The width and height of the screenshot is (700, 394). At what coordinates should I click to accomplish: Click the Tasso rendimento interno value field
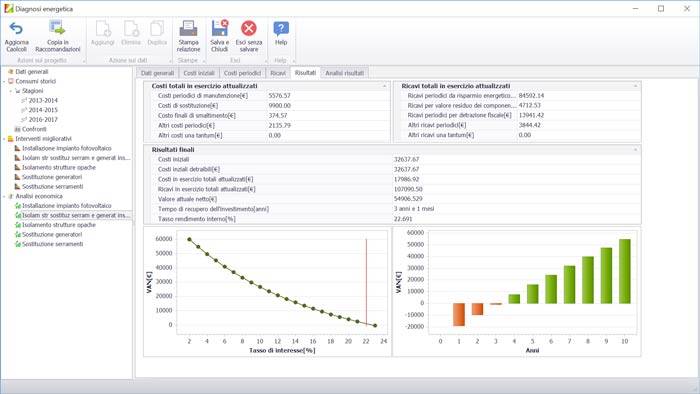click(516, 219)
